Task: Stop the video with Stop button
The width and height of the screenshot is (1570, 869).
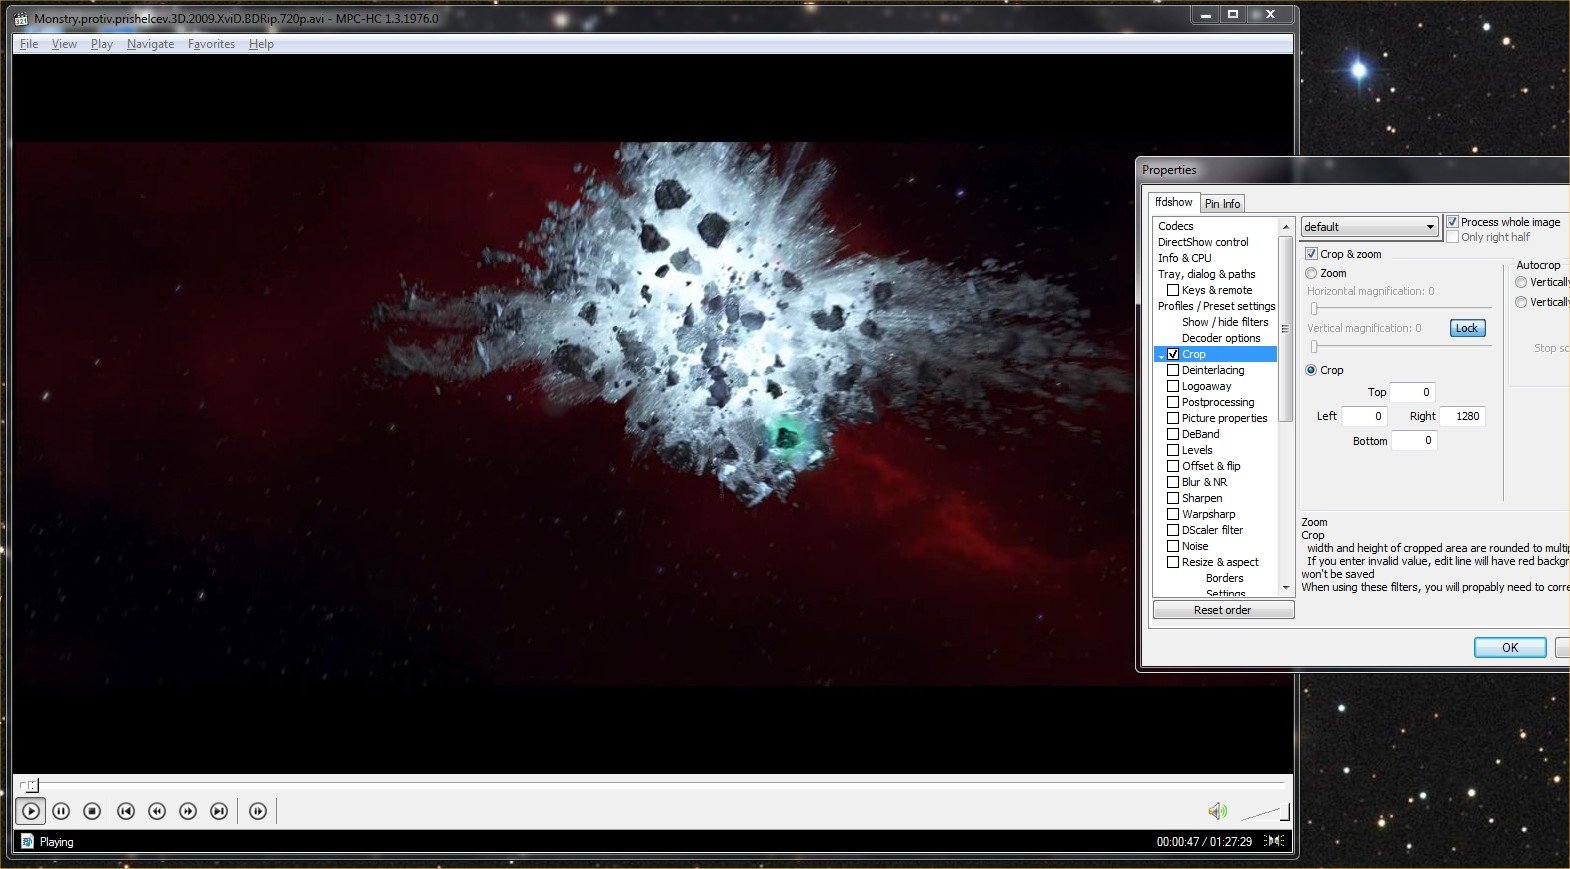Action: [92, 811]
